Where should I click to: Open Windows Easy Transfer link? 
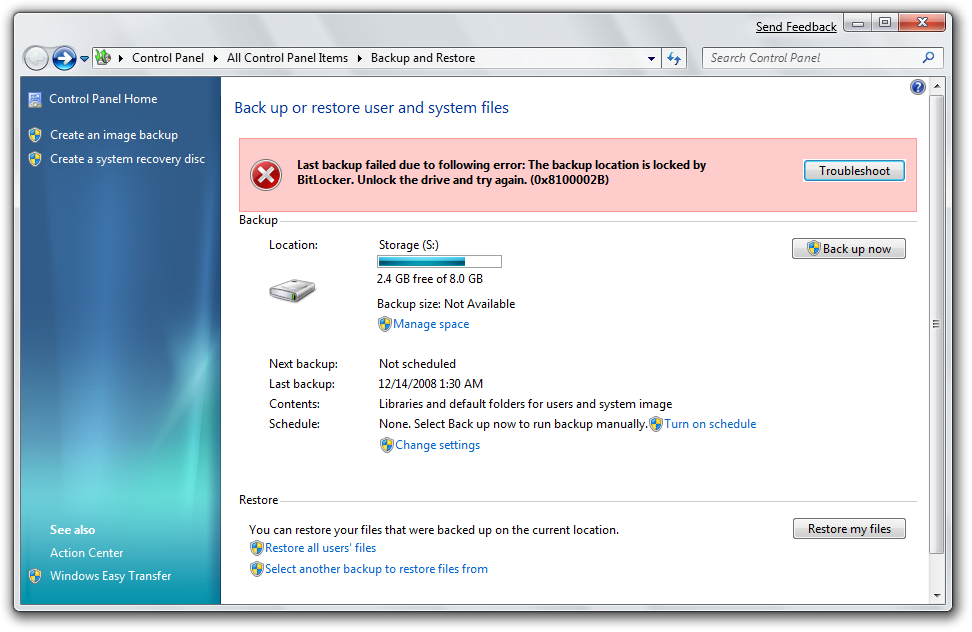[110, 576]
